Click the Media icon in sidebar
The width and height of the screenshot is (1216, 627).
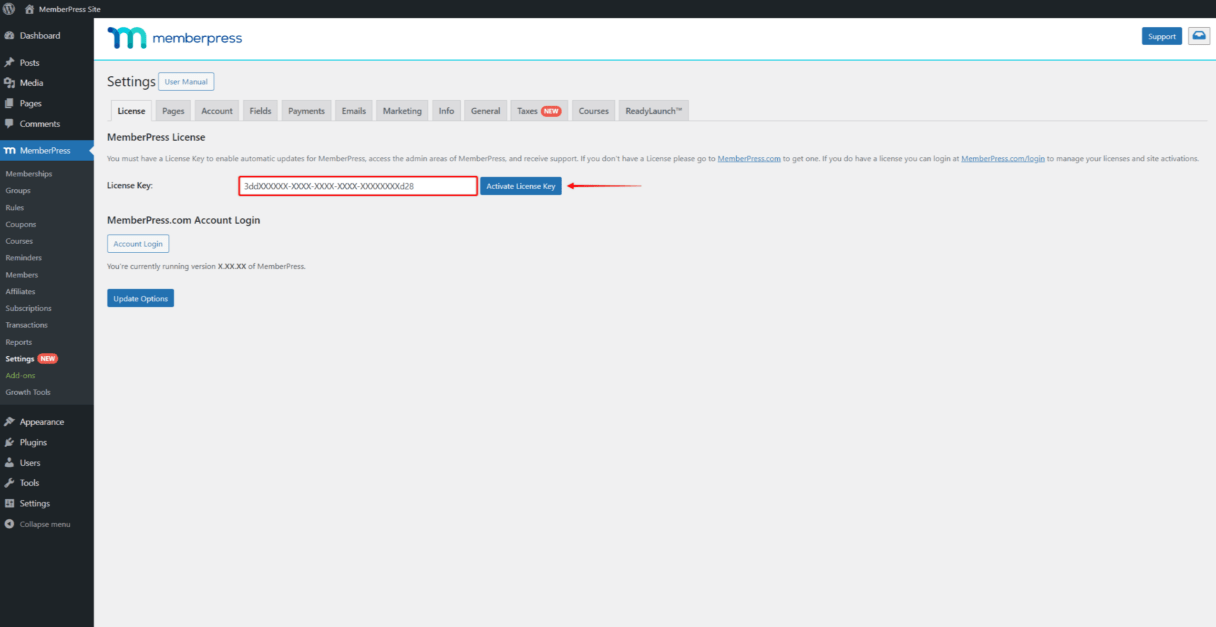pyautogui.click(x=9, y=83)
